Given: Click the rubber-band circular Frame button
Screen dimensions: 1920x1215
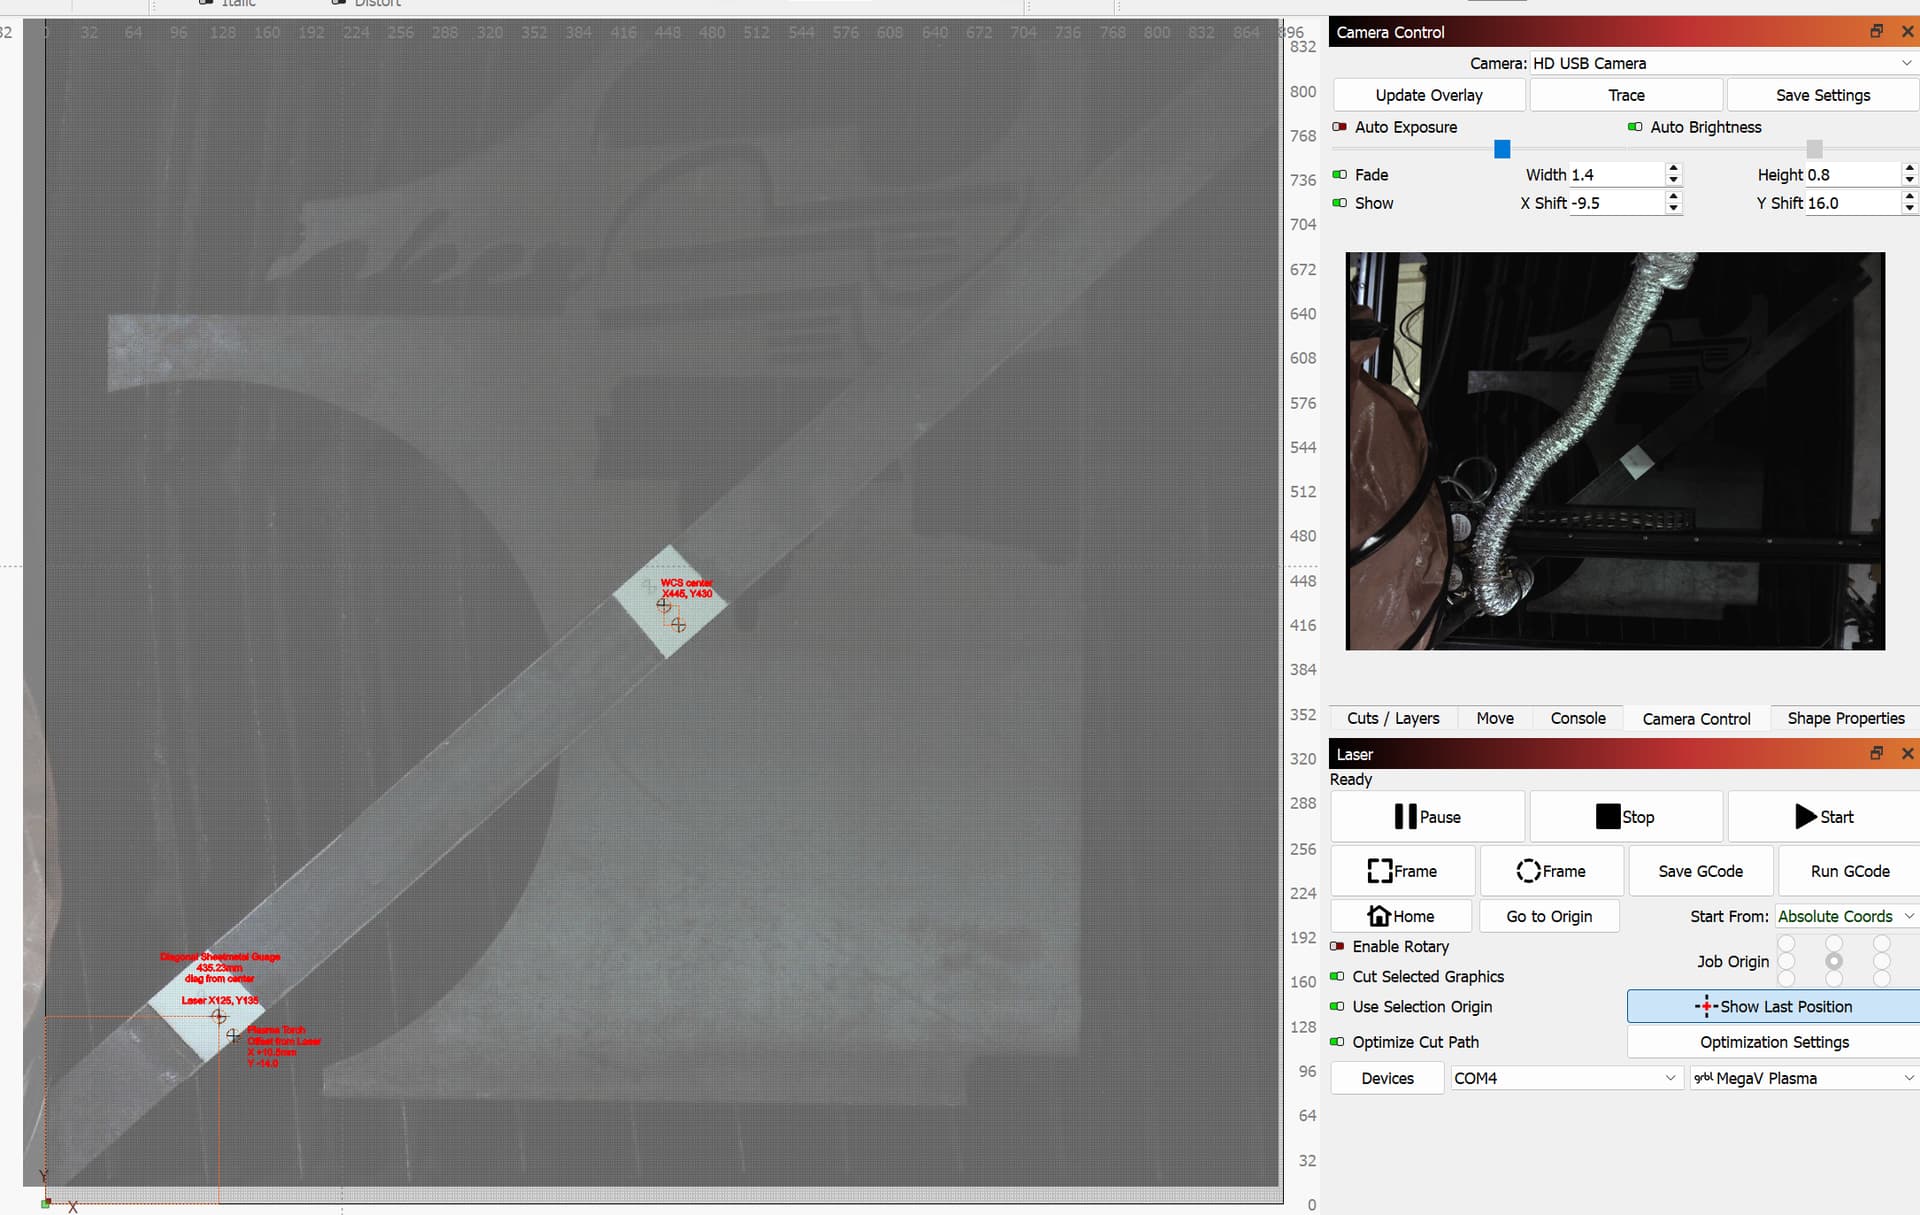Looking at the screenshot, I should 1551,871.
